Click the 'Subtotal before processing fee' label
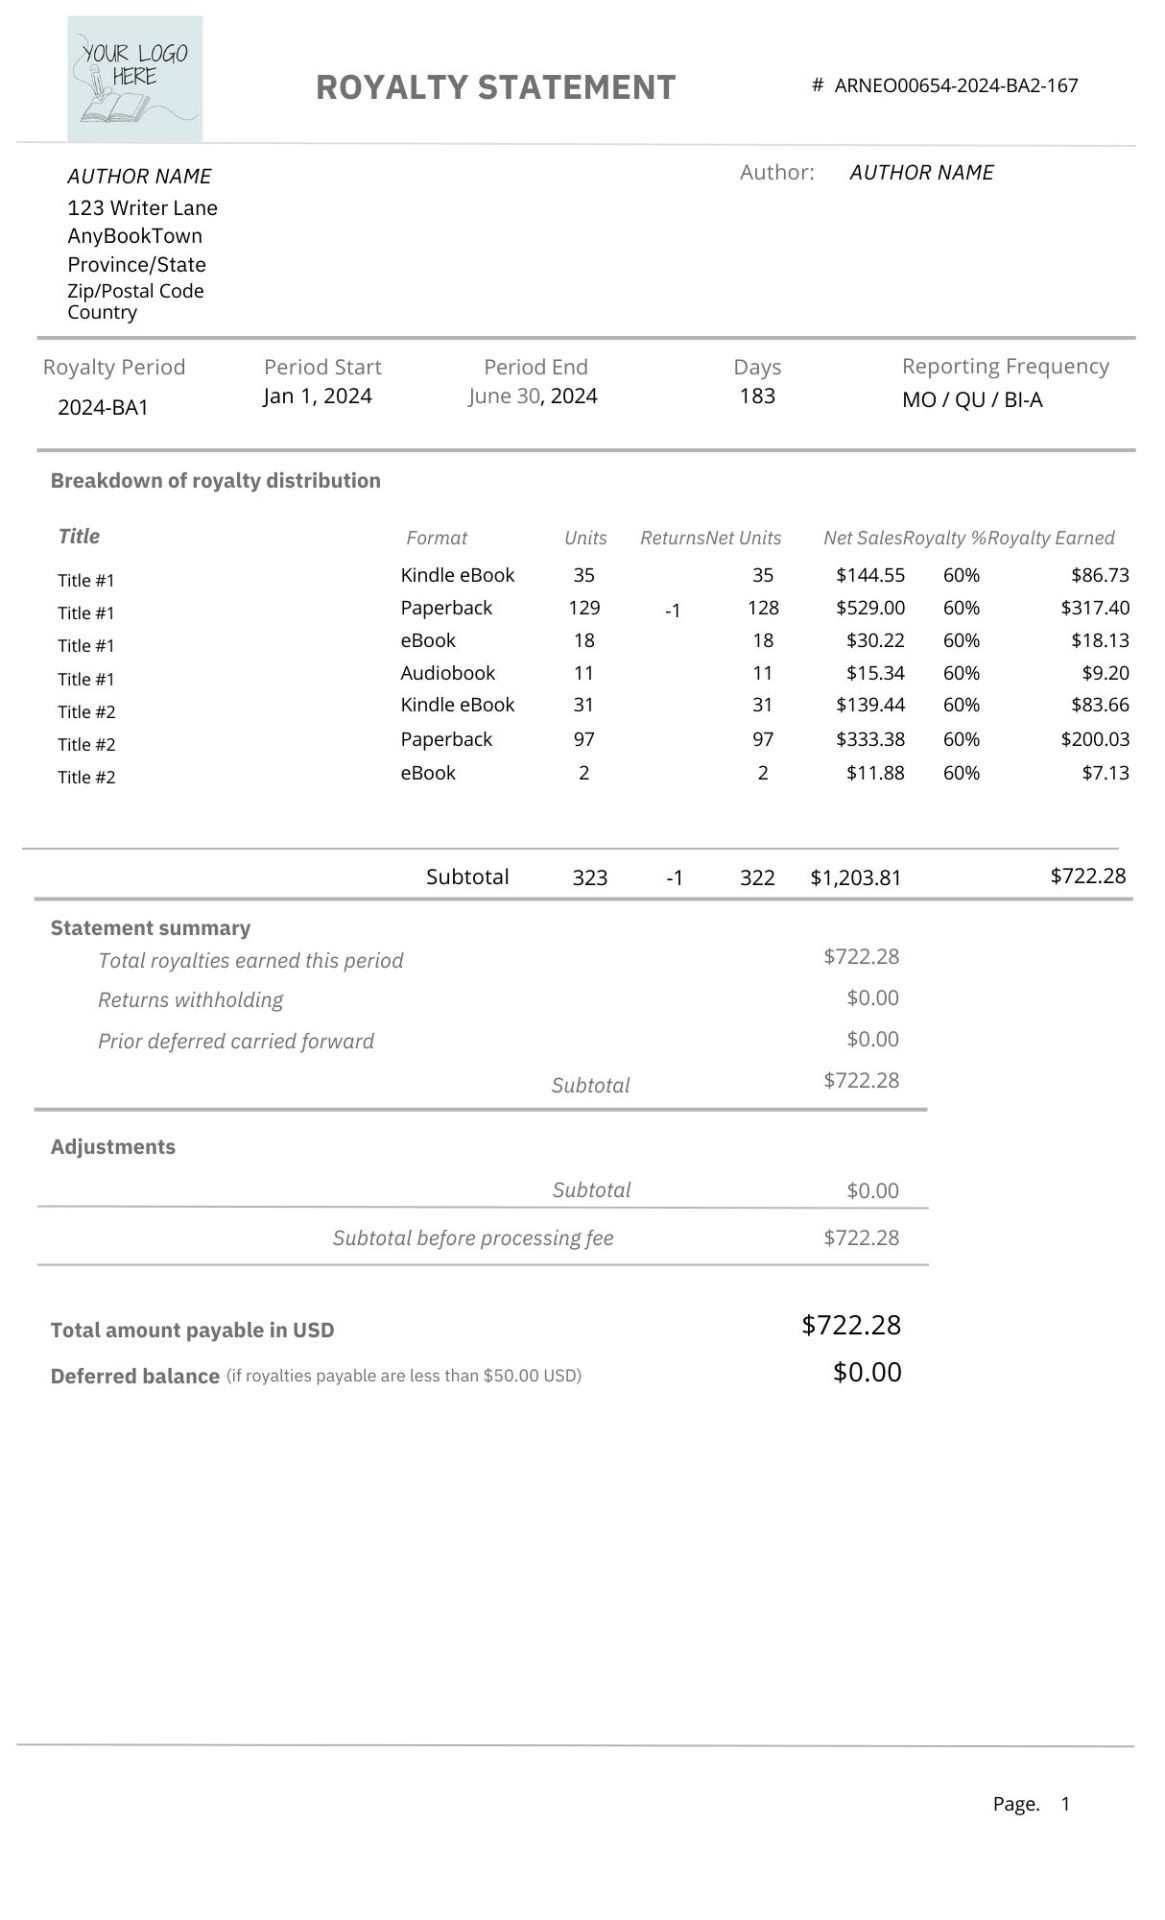 coord(473,1238)
